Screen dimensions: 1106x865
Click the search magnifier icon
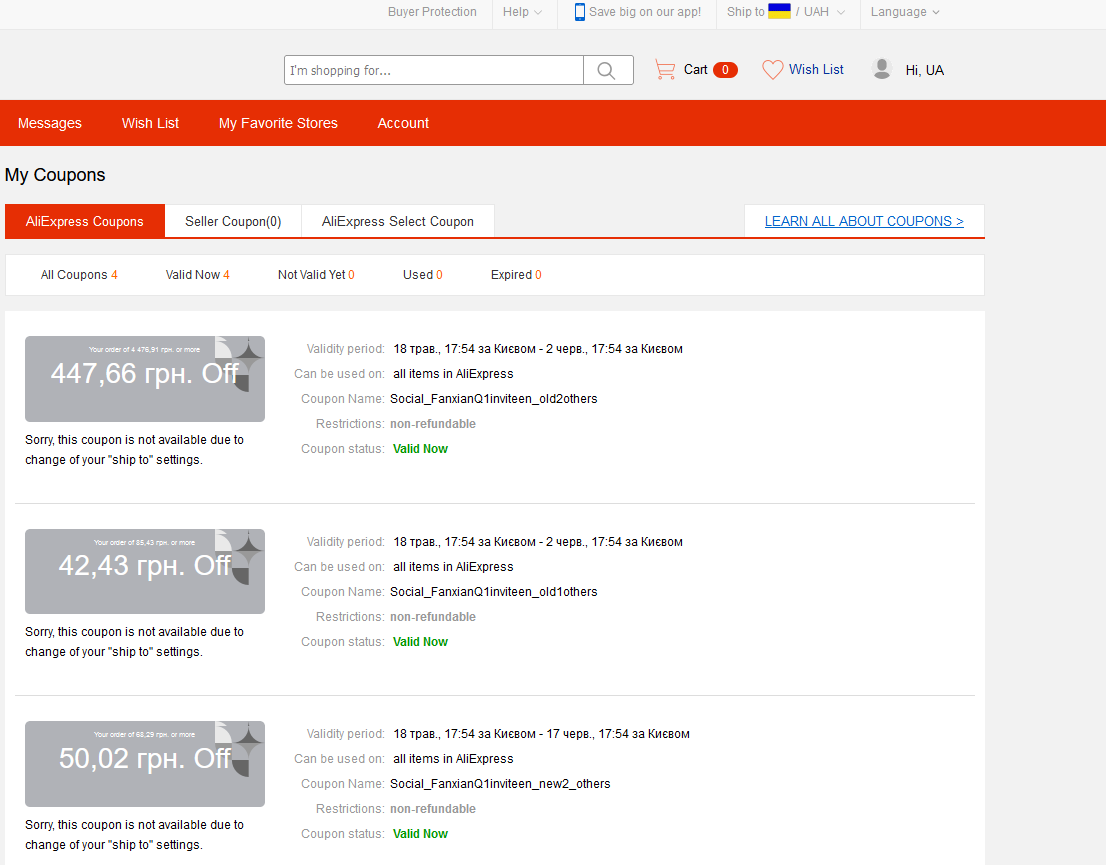tap(606, 70)
